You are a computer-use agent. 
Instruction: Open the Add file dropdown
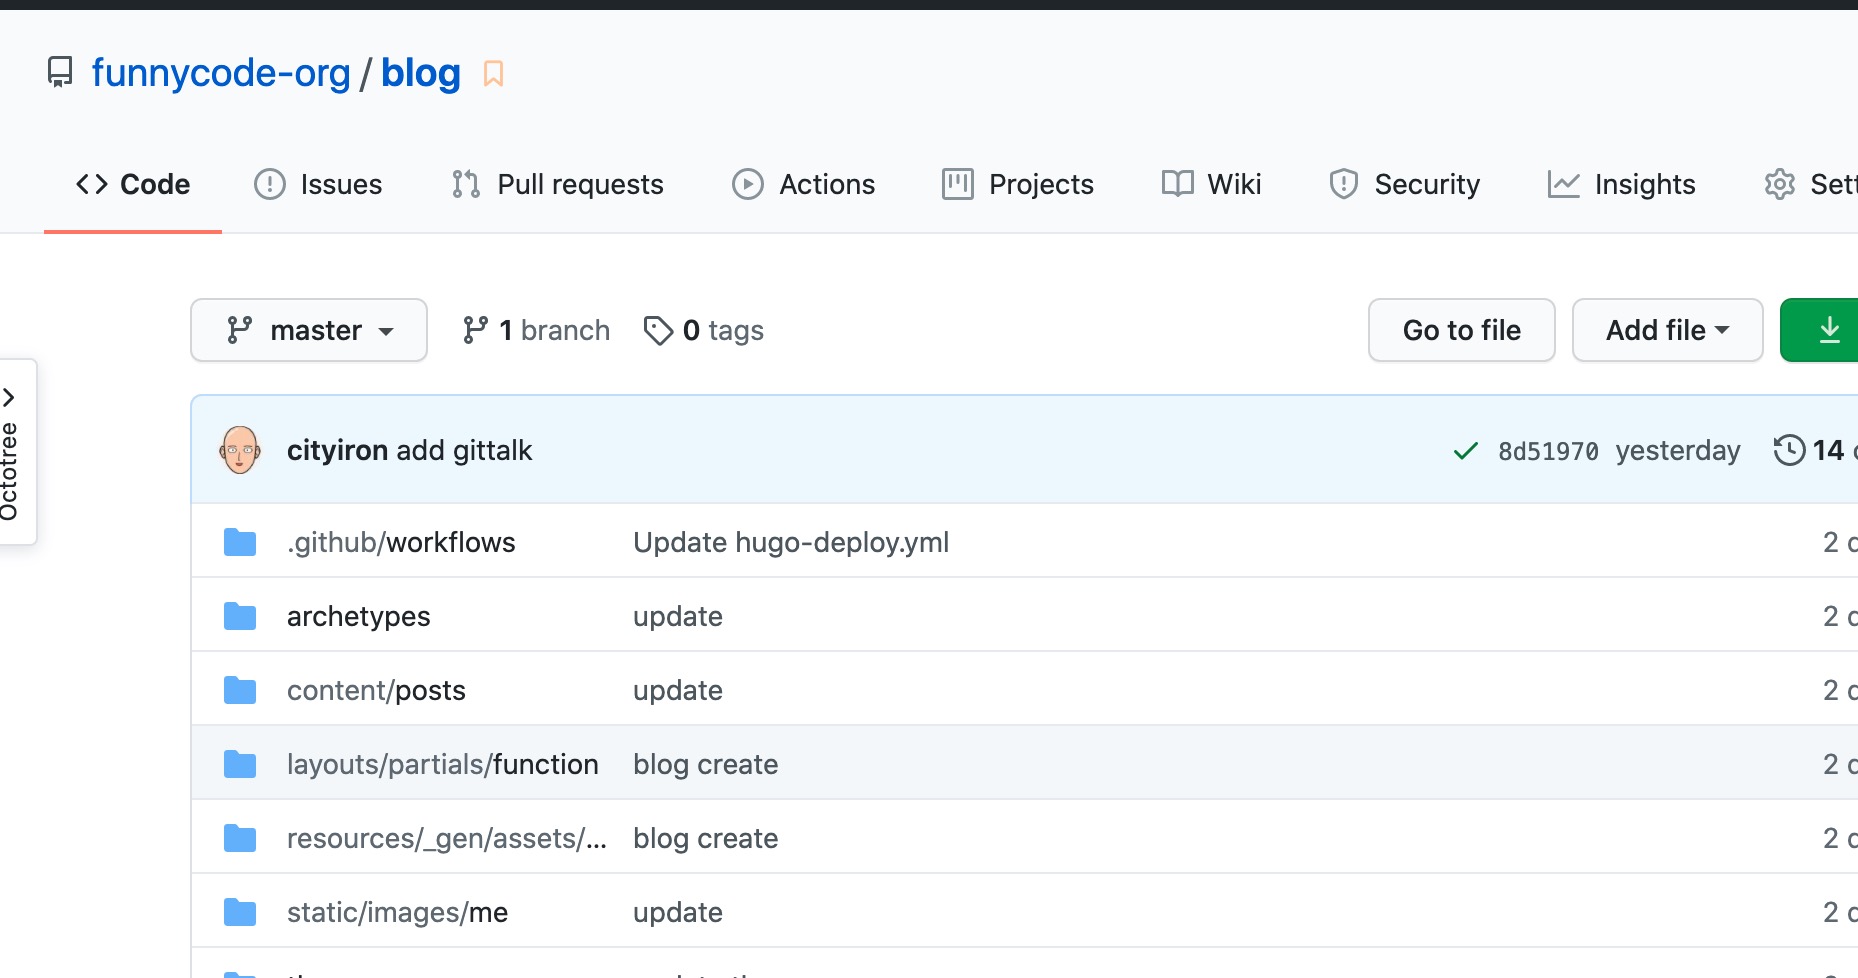(x=1667, y=330)
